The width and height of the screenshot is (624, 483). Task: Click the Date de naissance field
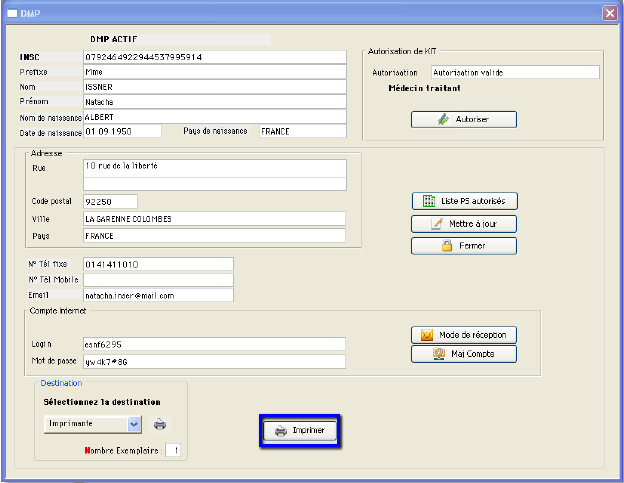(x=123, y=131)
